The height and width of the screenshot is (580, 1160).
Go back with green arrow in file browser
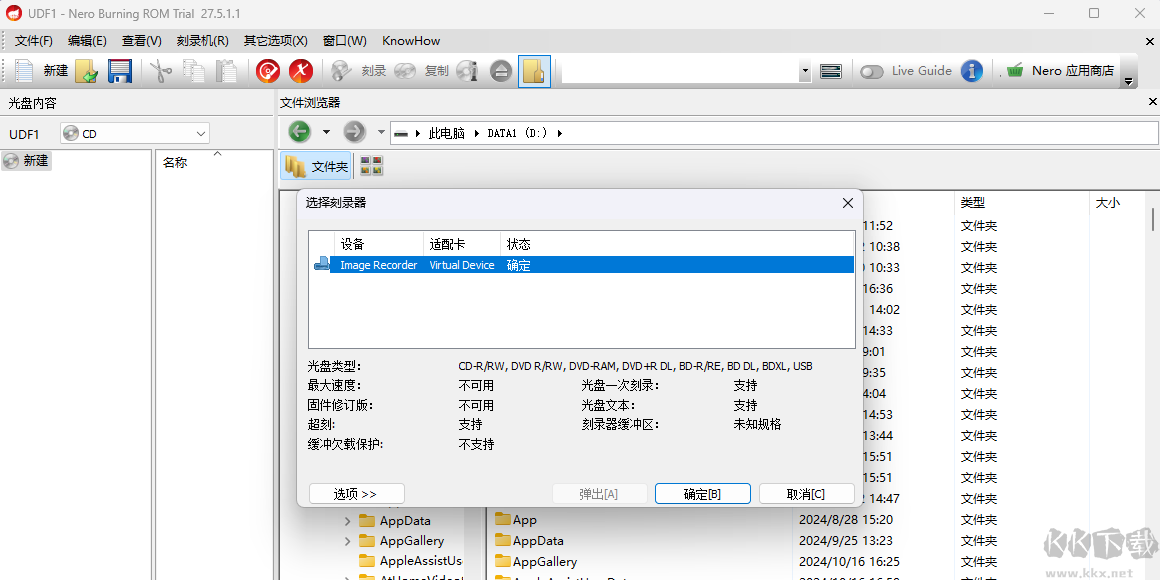point(300,132)
